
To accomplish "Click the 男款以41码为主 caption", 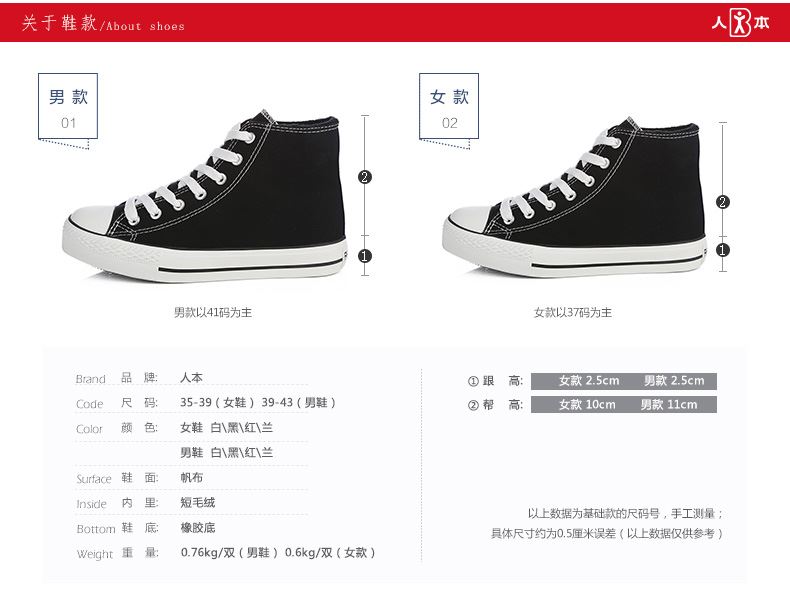I will coord(213,312).
